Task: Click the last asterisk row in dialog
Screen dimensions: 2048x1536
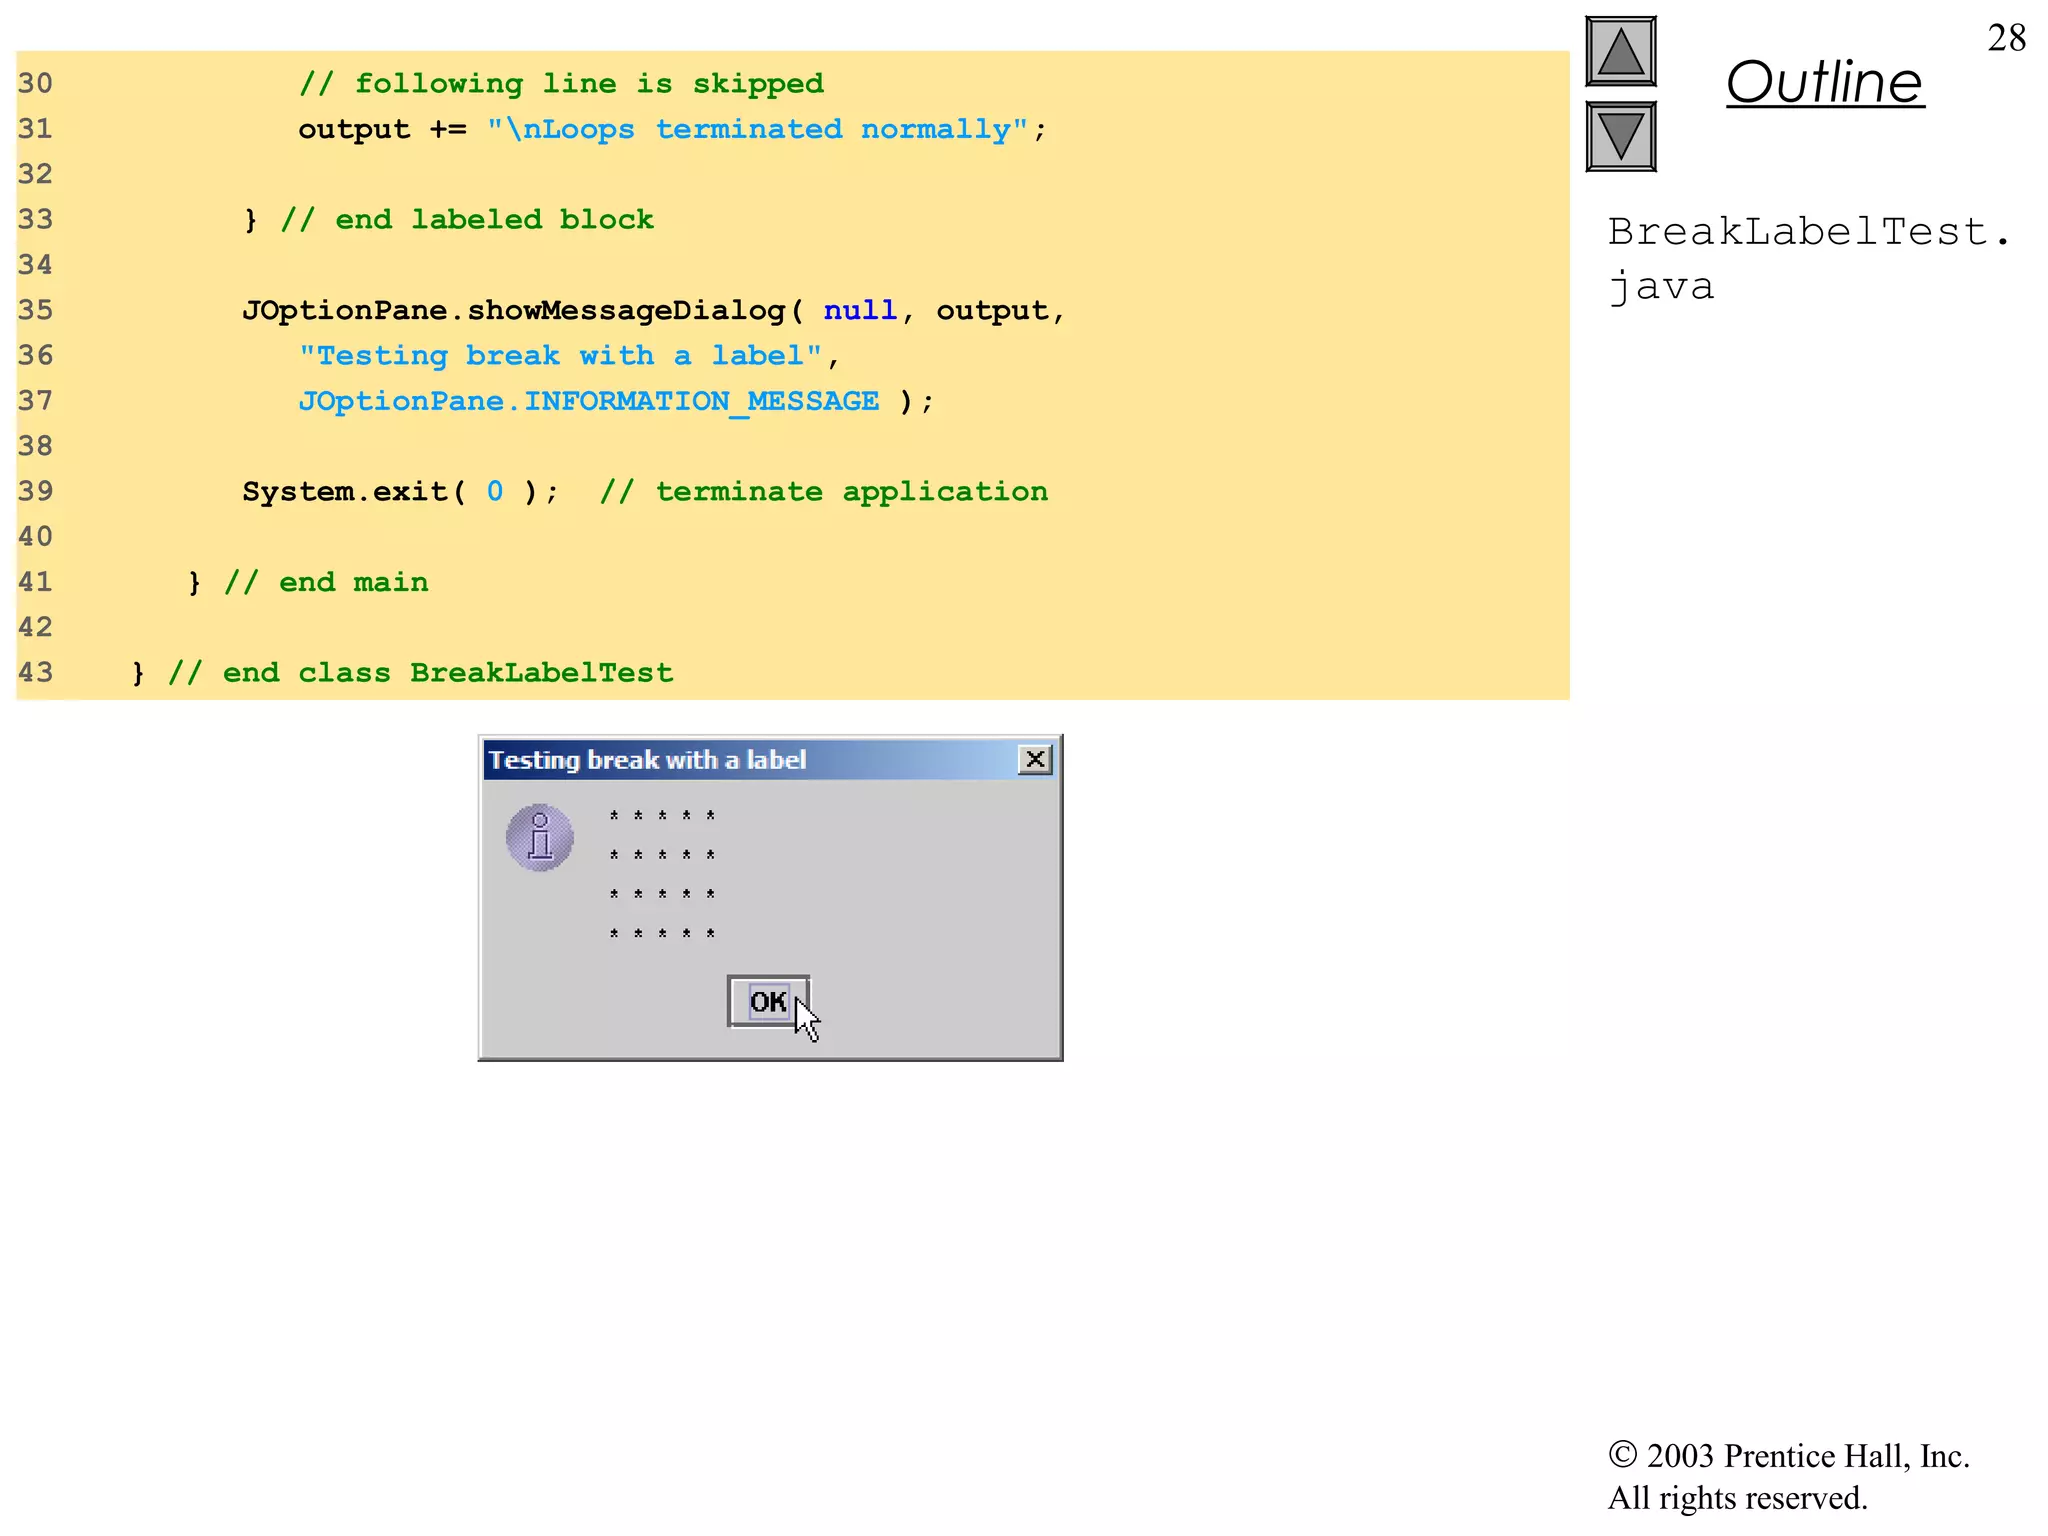Action: point(662,934)
